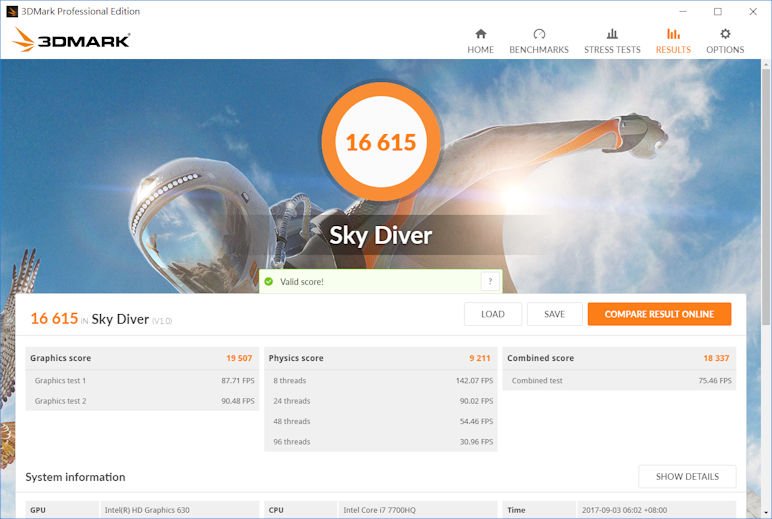This screenshot has height=519, width=772.
Task: Click the 2017-09-03 timestamp value
Action: [624, 510]
